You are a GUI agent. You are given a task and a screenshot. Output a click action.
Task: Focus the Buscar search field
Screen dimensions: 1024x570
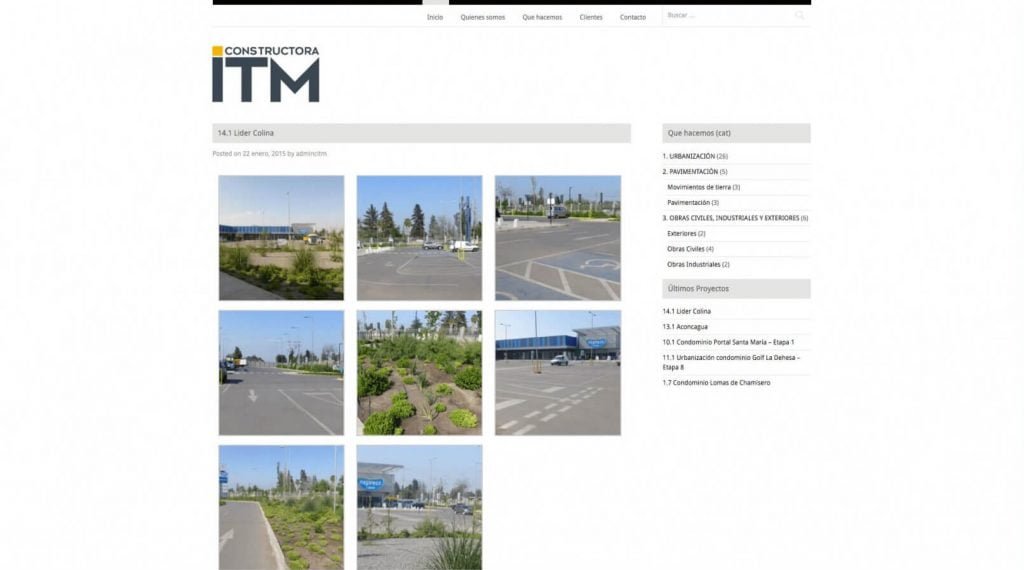727,16
